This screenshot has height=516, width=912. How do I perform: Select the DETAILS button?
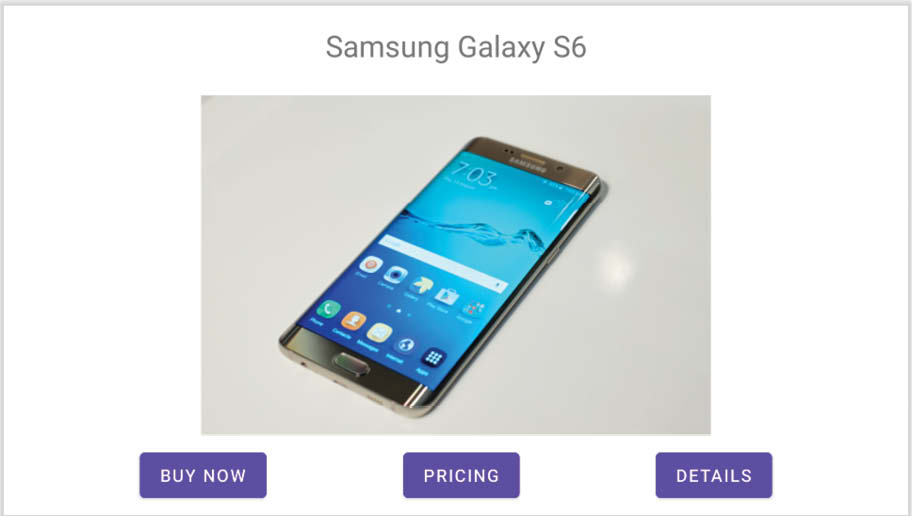(714, 475)
